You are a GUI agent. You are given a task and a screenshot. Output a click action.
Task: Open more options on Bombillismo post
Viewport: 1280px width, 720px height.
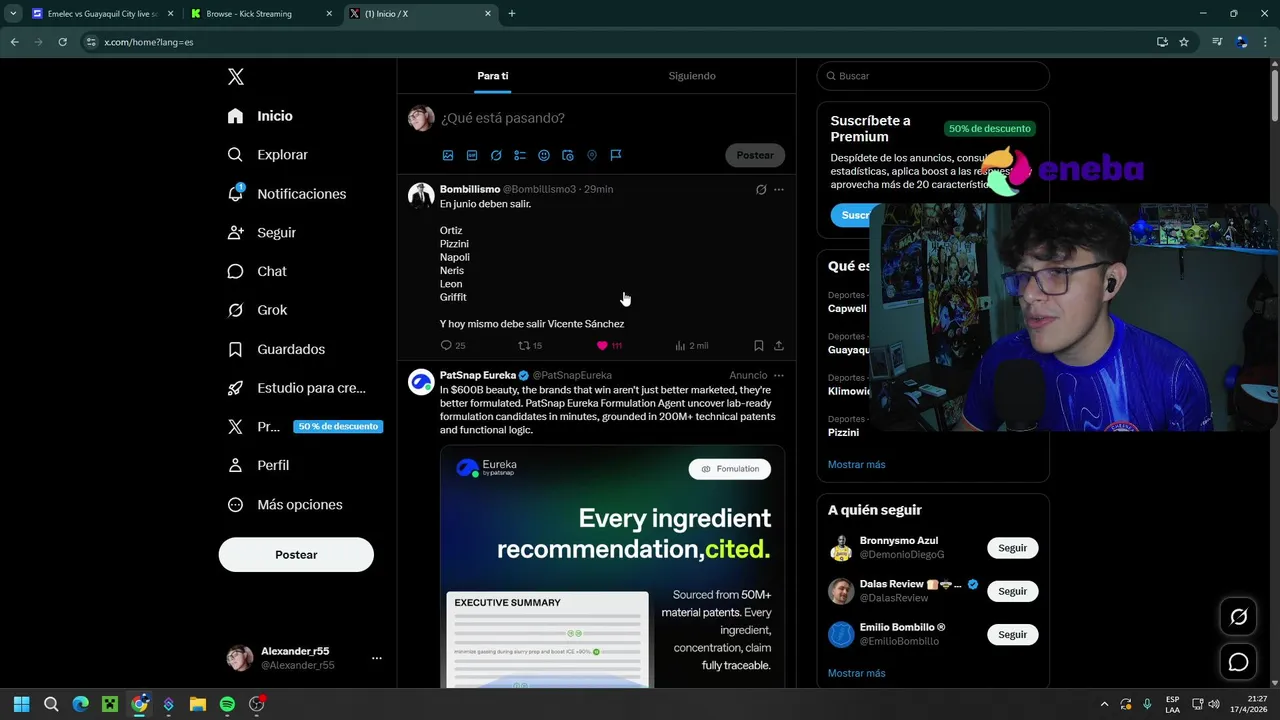(779, 189)
